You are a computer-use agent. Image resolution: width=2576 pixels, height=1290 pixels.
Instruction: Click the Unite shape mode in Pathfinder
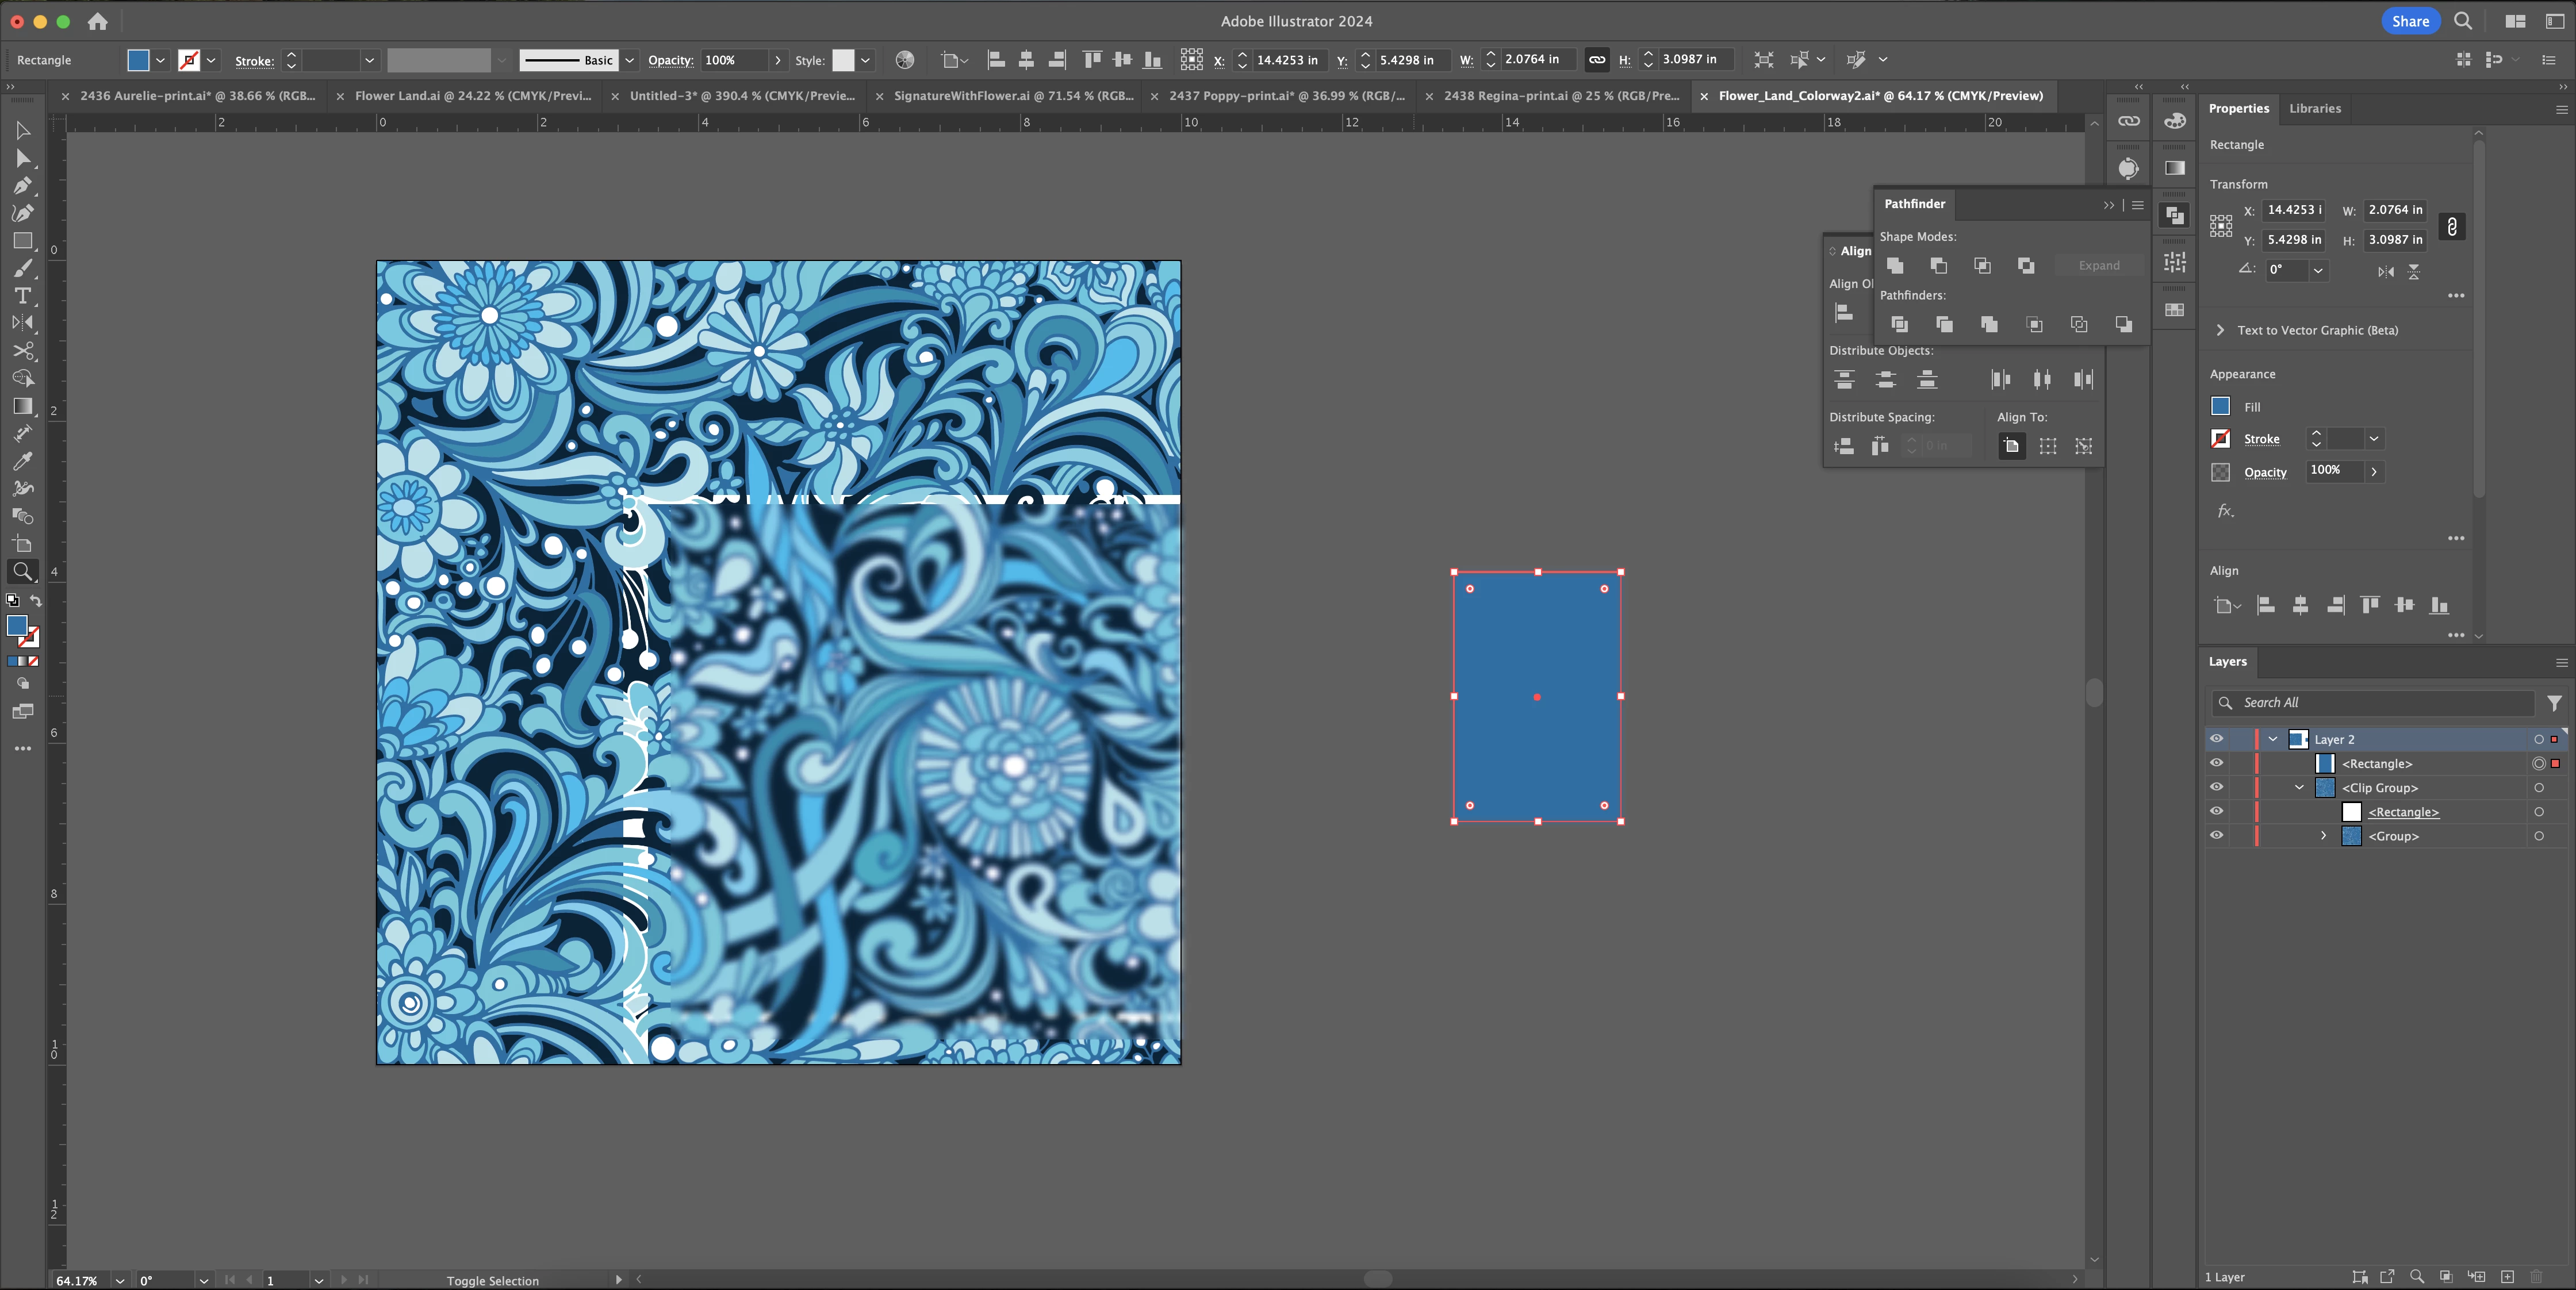click(1895, 266)
